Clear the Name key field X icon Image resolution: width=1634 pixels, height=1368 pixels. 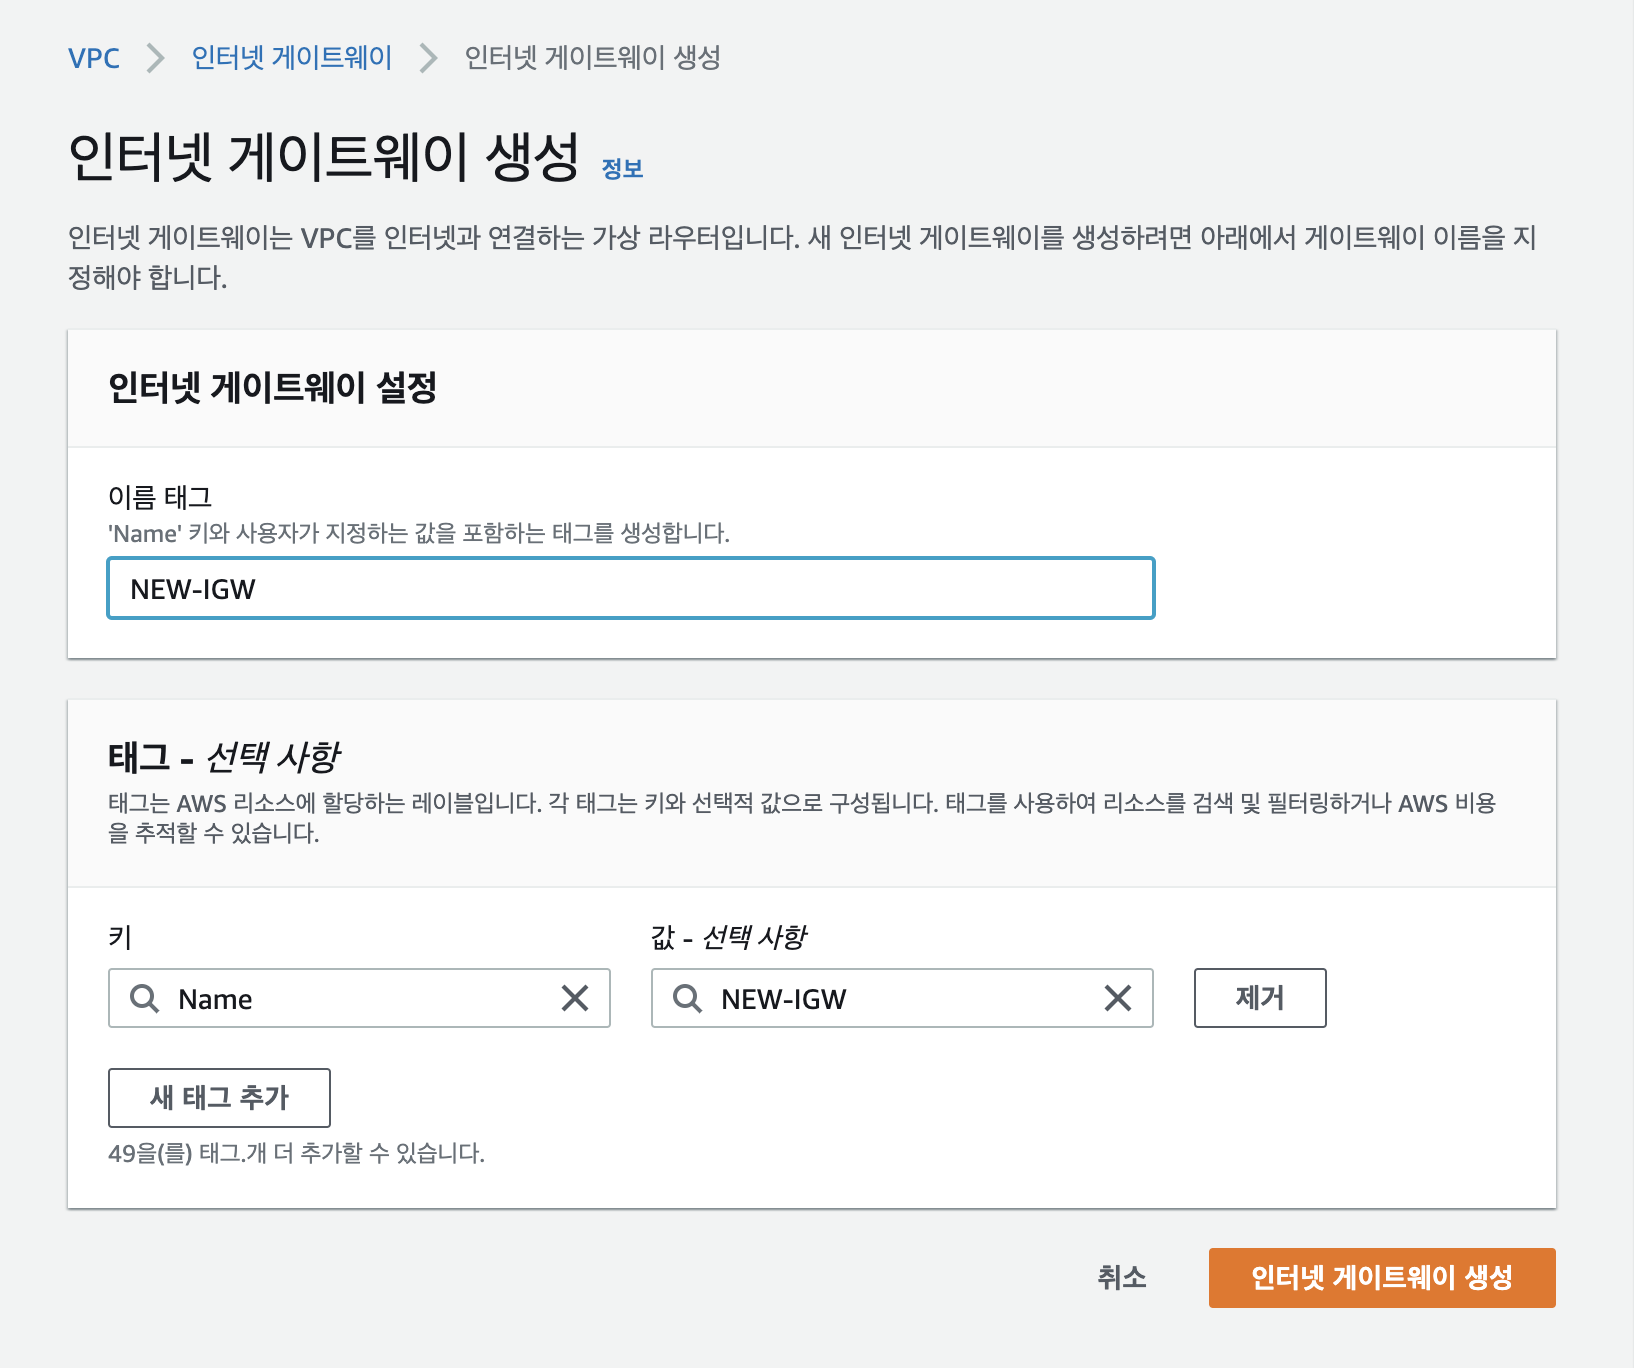click(575, 998)
